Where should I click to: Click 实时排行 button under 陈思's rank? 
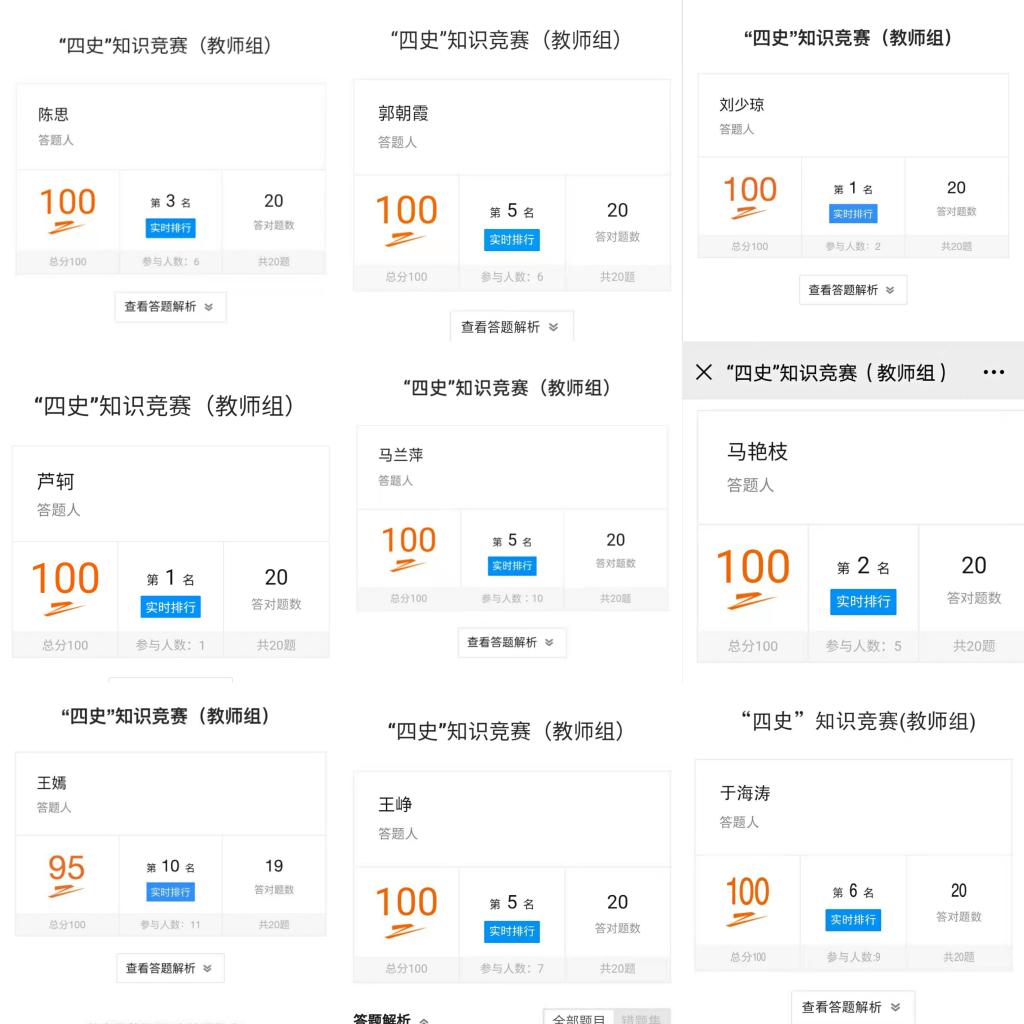click(x=170, y=228)
